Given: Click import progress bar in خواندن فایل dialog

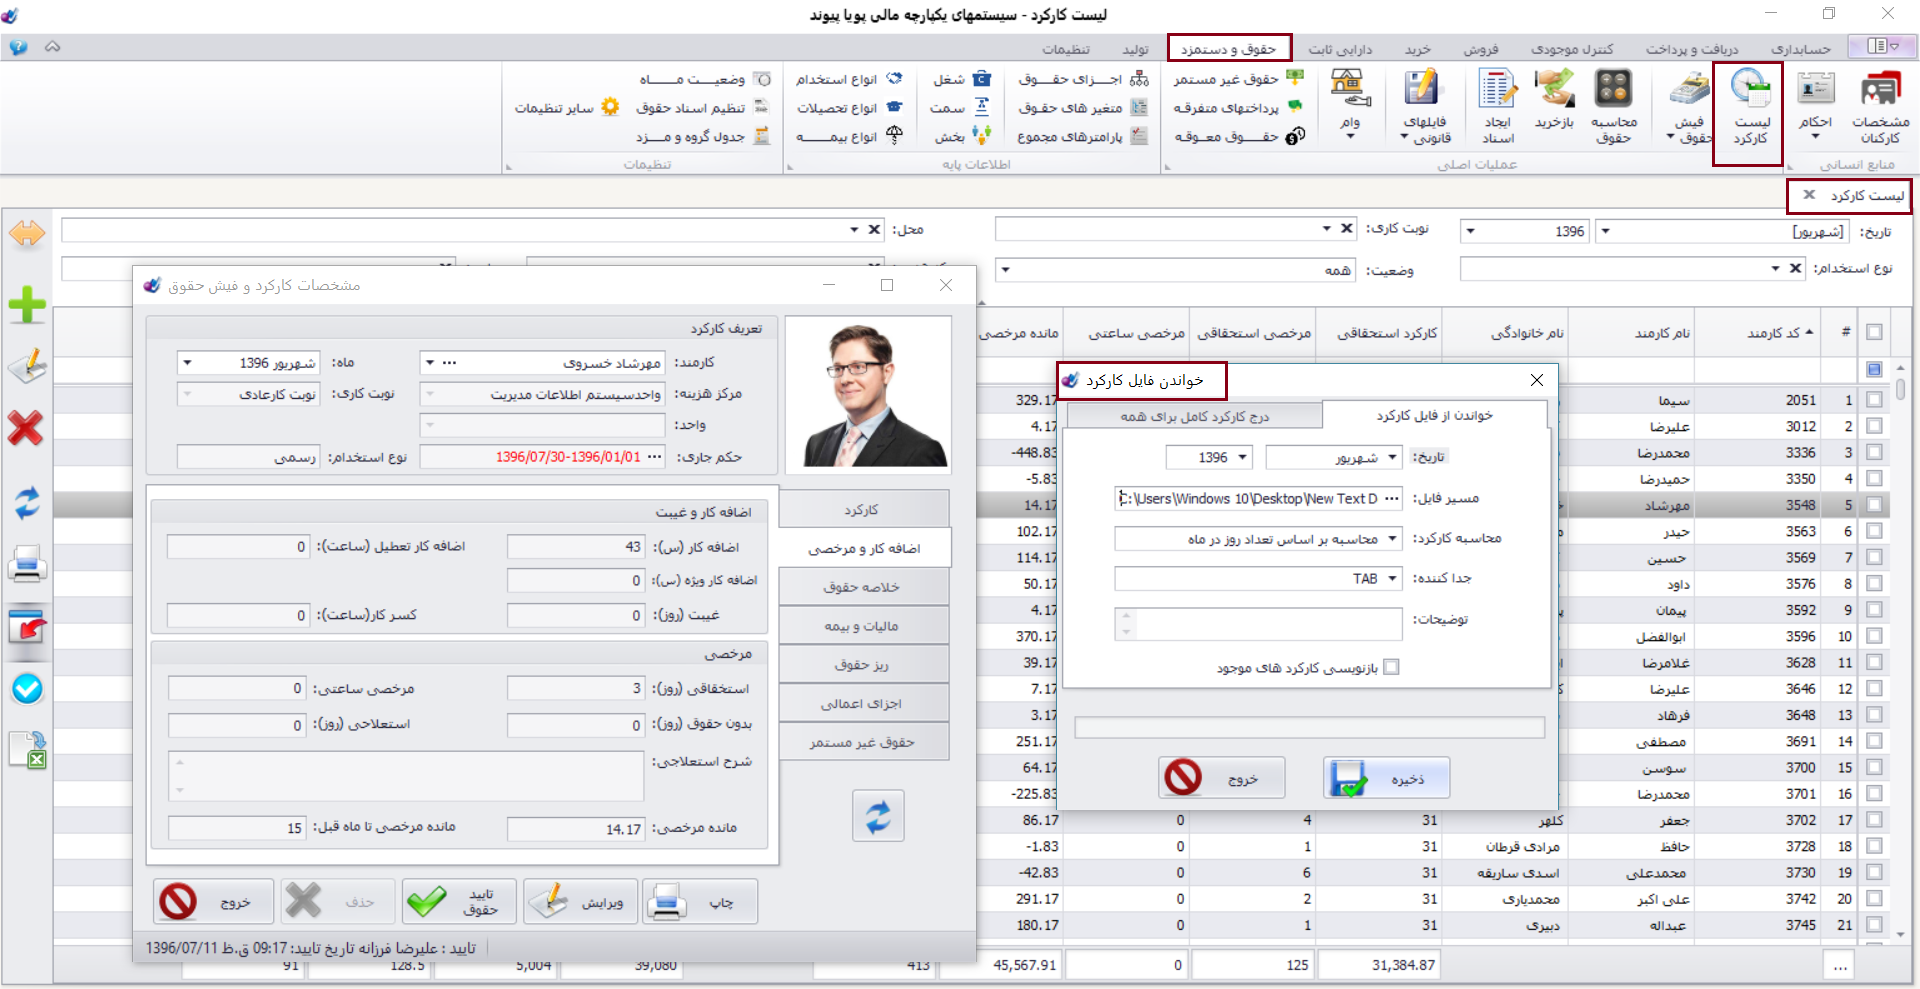Looking at the screenshot, I should click(x=1309, y=727).
